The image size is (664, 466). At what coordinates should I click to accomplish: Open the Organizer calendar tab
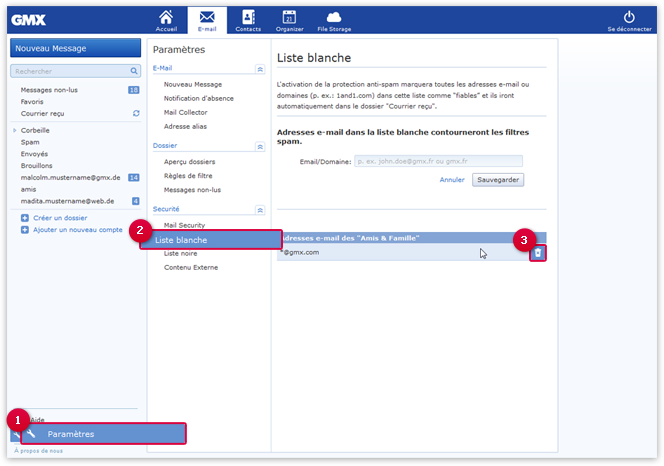(x=290, y=20)
